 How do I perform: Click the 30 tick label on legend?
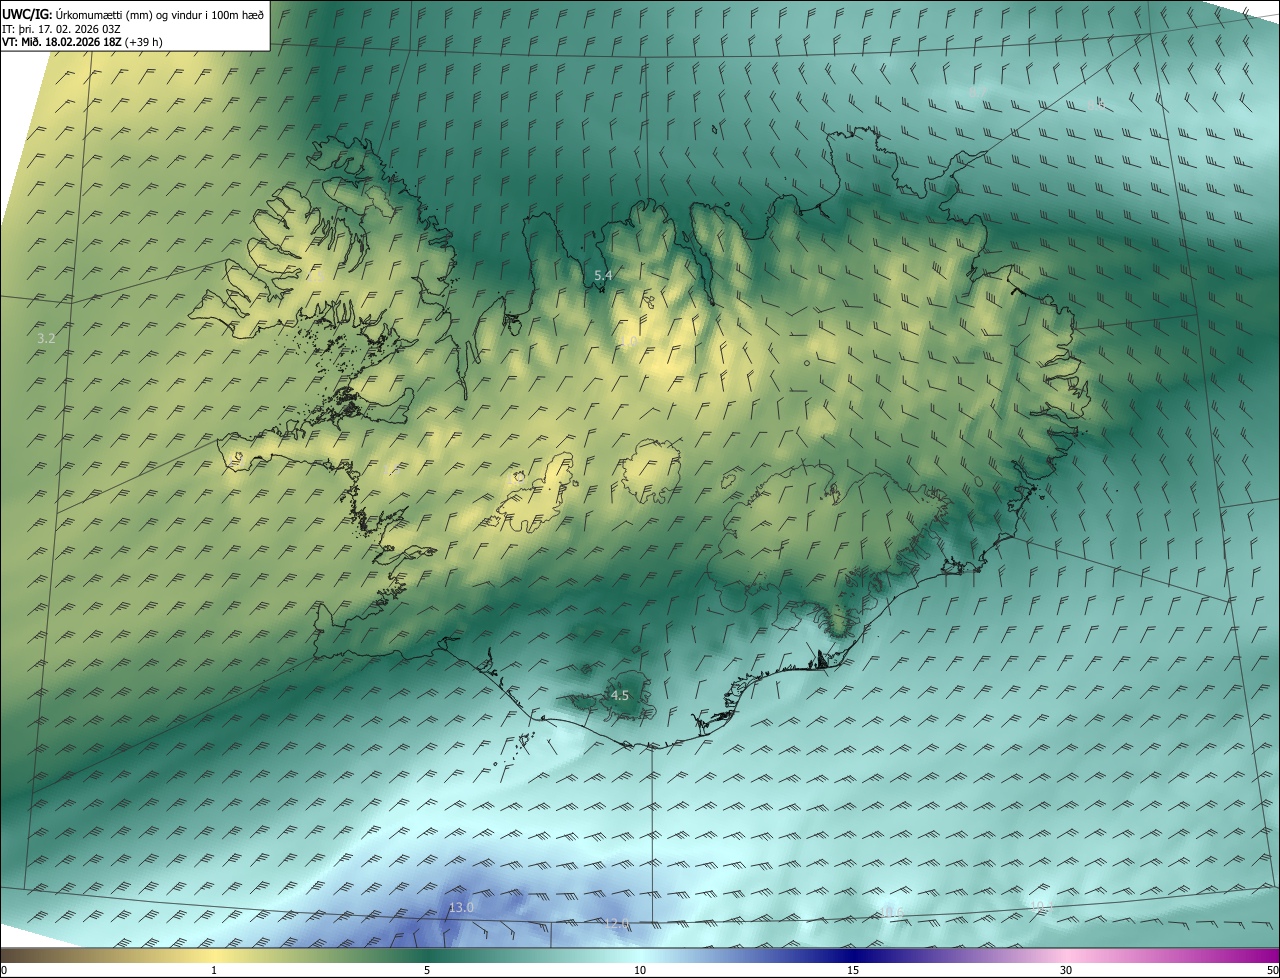tap(1066, 971)
